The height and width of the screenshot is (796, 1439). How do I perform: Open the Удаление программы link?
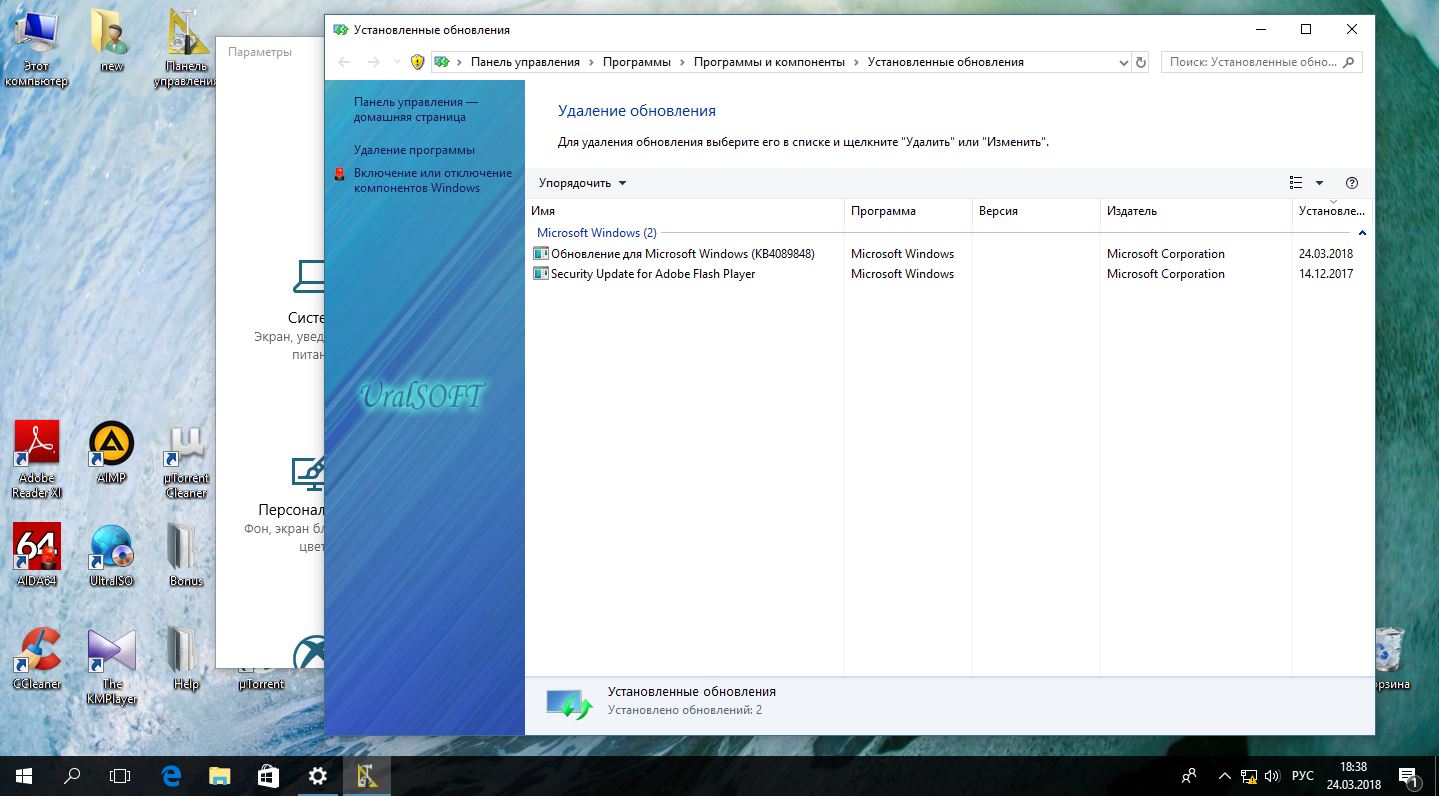click(414, 150)
